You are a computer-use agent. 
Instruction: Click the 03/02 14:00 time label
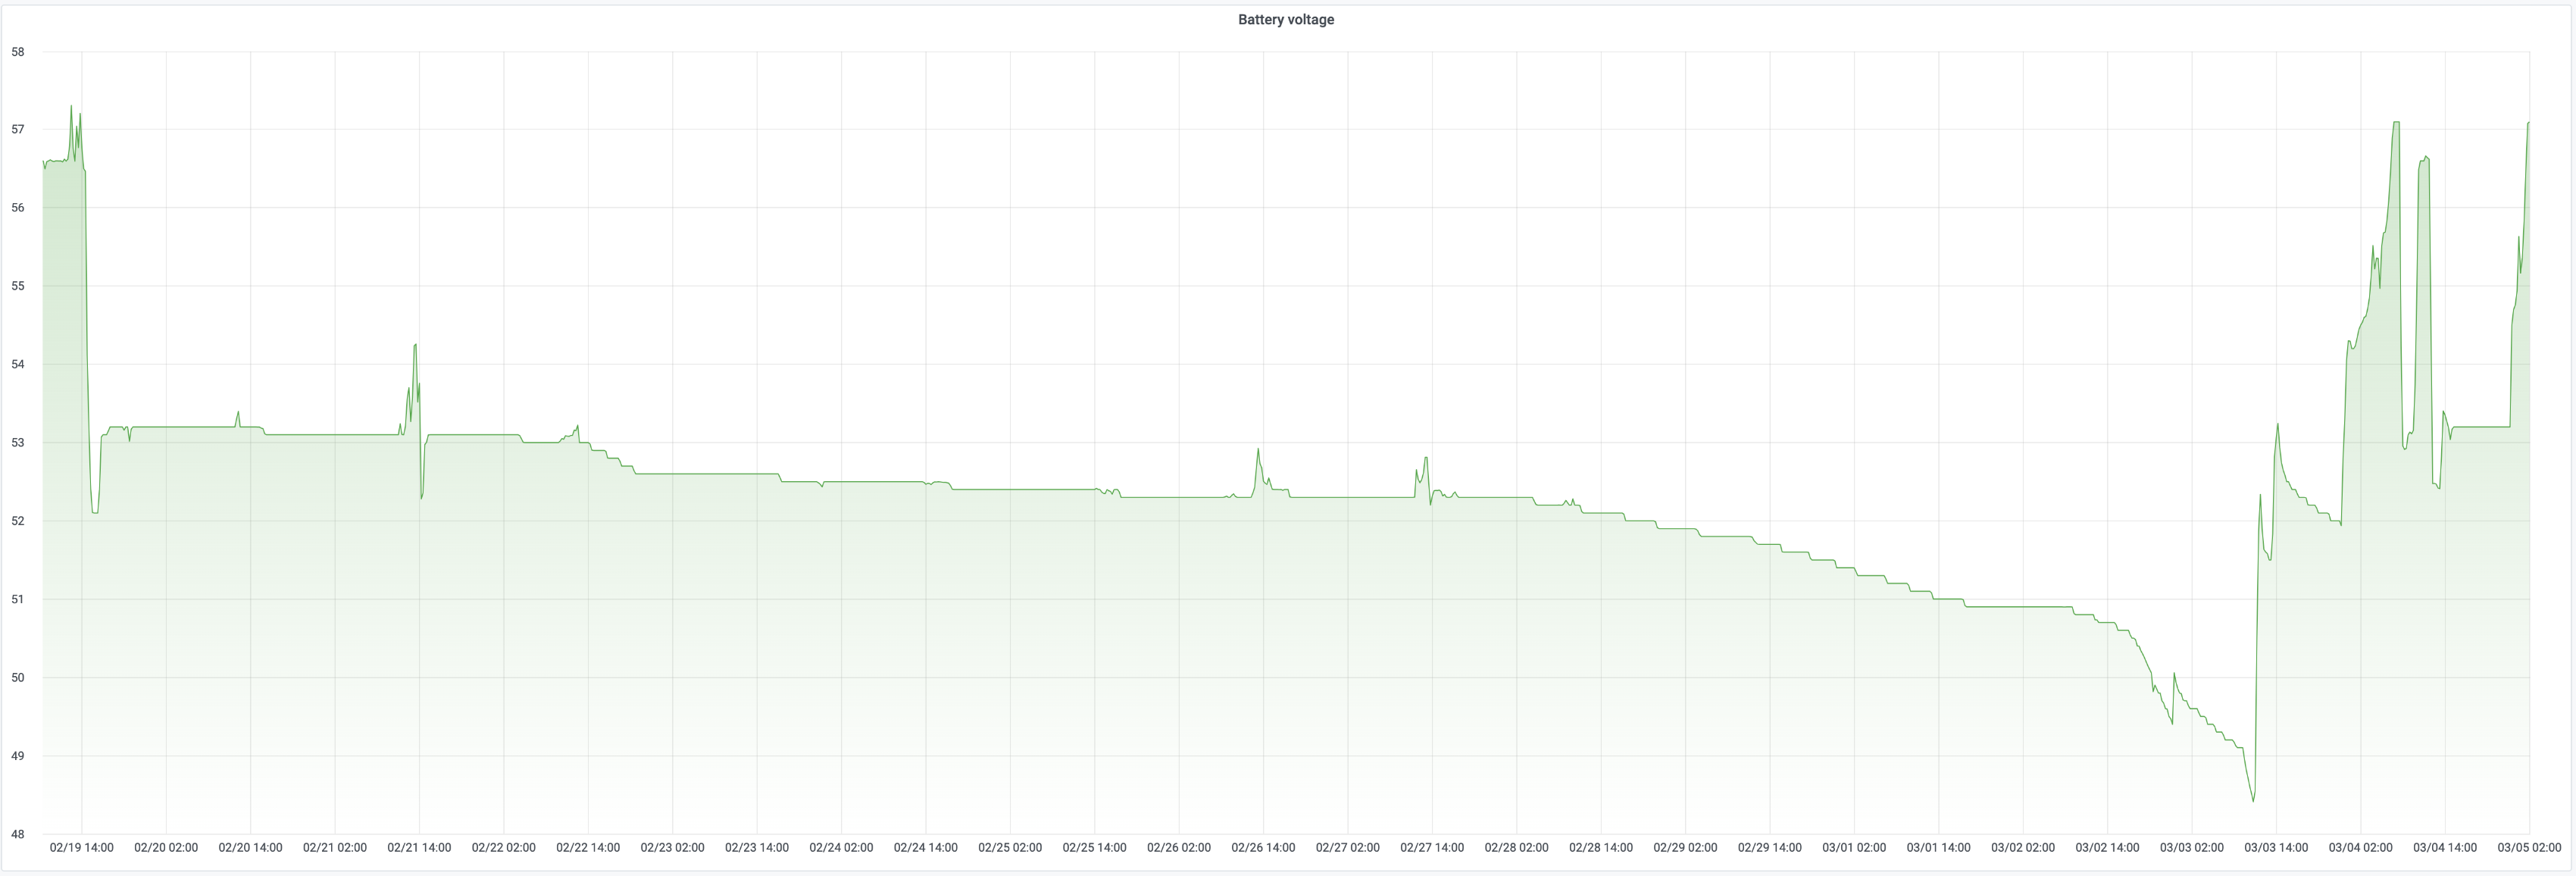pos(2107,847)
